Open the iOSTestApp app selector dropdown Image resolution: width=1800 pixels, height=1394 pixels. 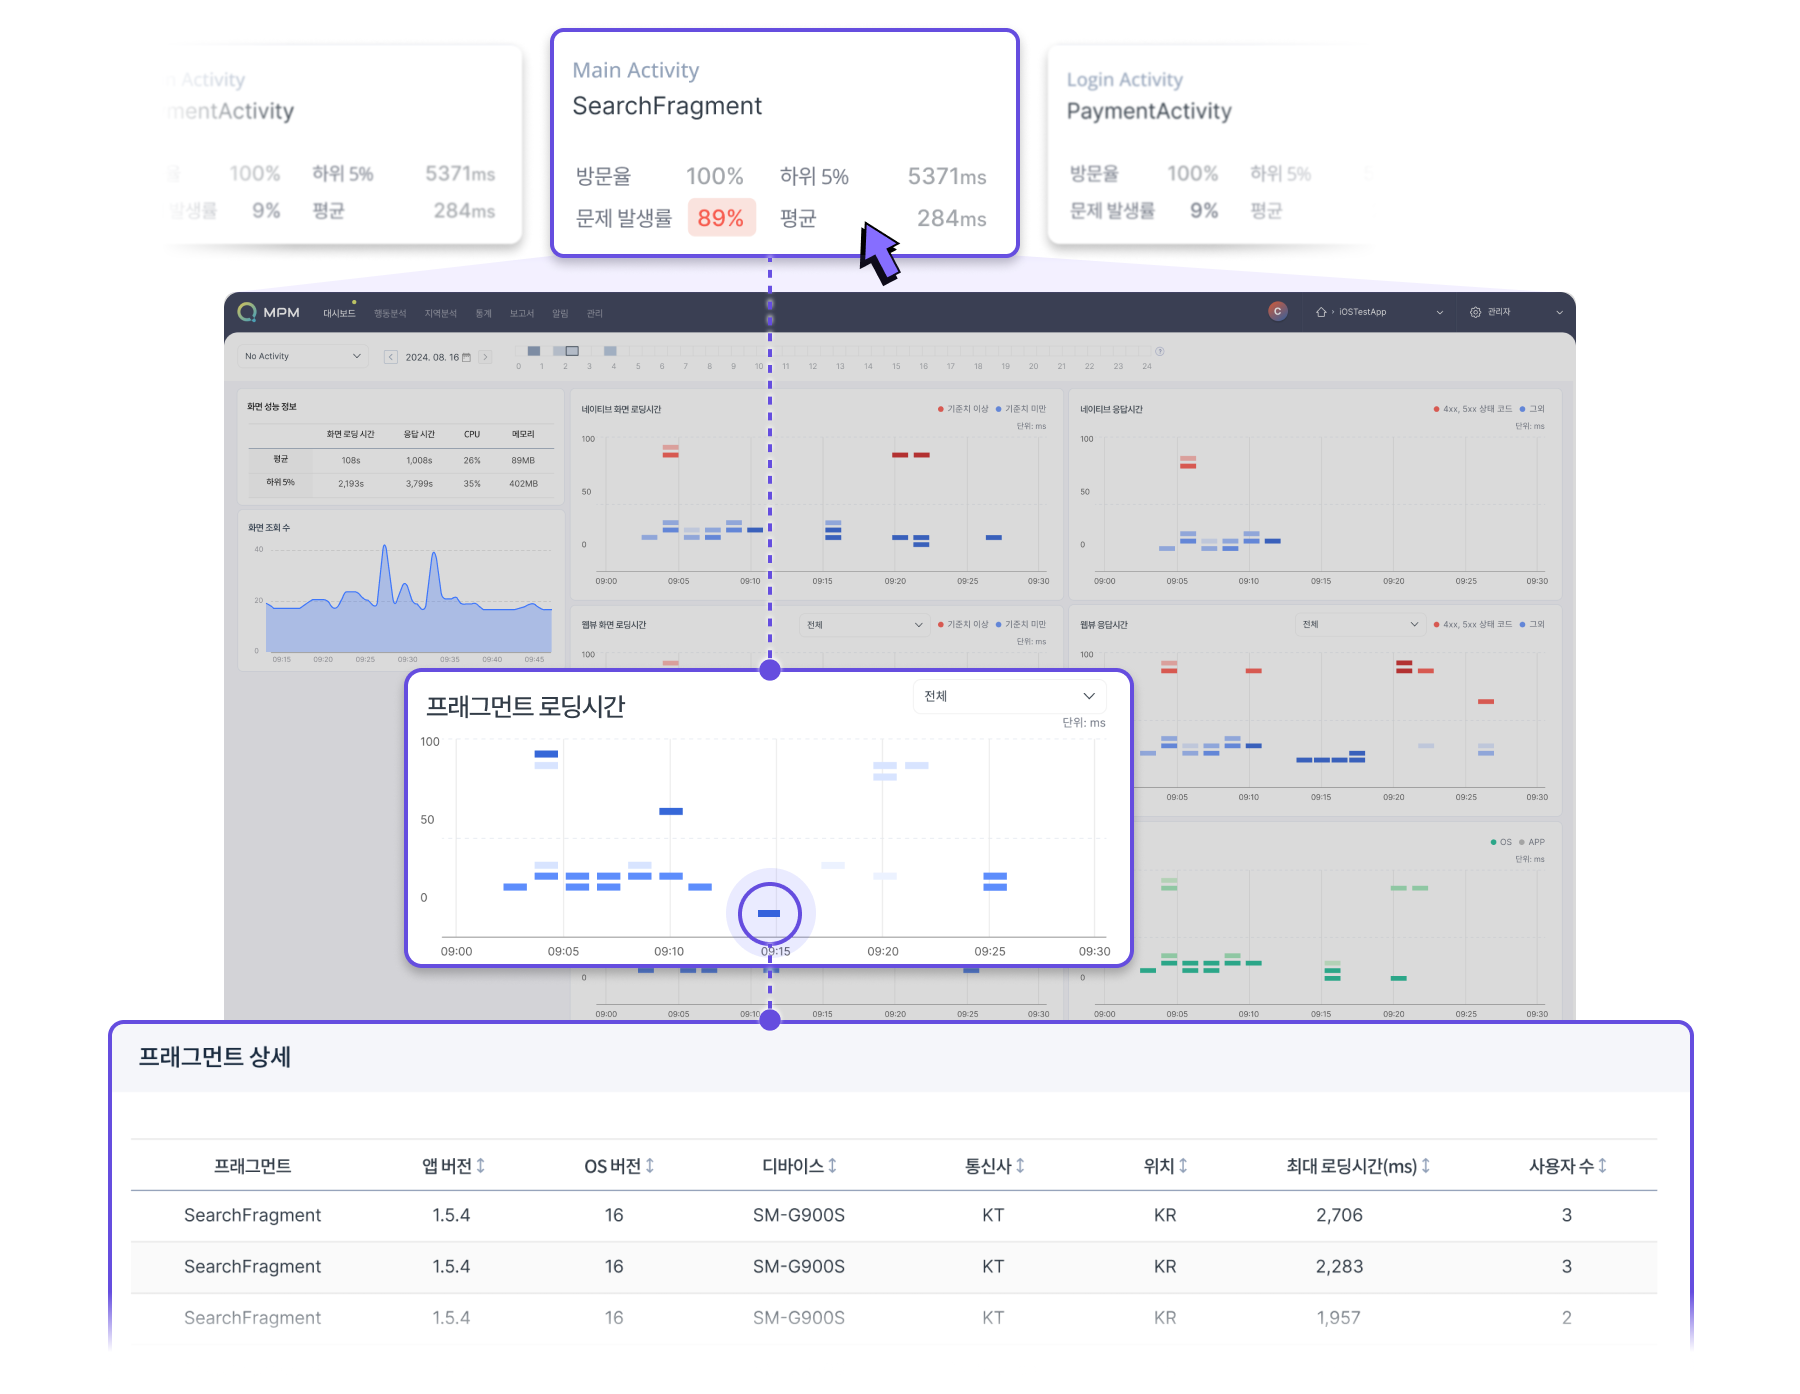coord(1380,312)
